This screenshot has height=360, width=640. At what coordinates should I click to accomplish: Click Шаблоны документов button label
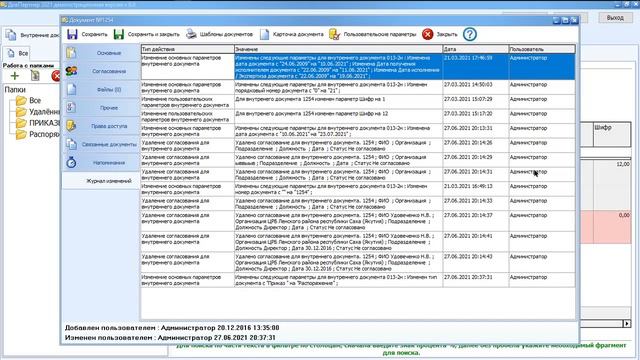pos(226,34)
